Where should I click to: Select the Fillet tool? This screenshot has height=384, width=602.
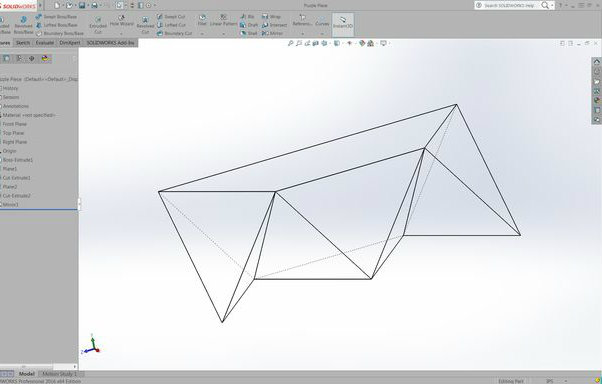tap(202, 20)
